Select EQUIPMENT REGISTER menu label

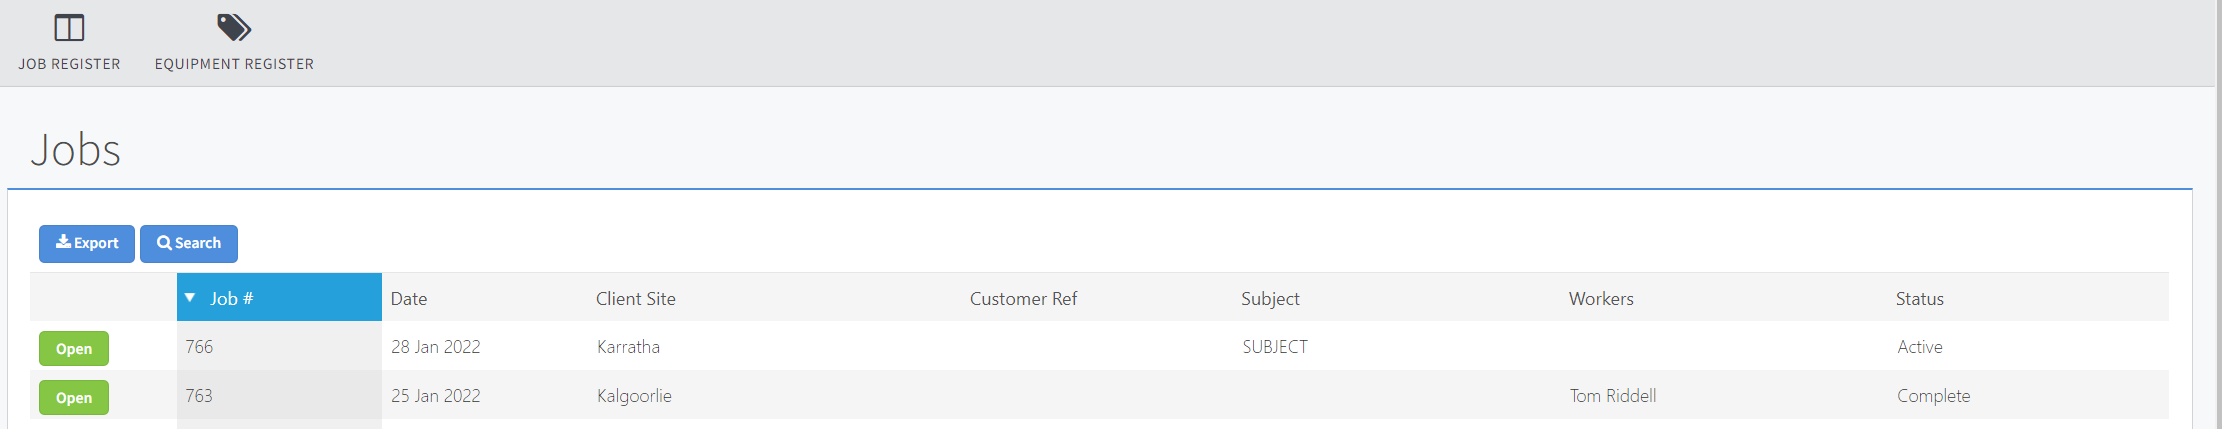click(234, 64)
